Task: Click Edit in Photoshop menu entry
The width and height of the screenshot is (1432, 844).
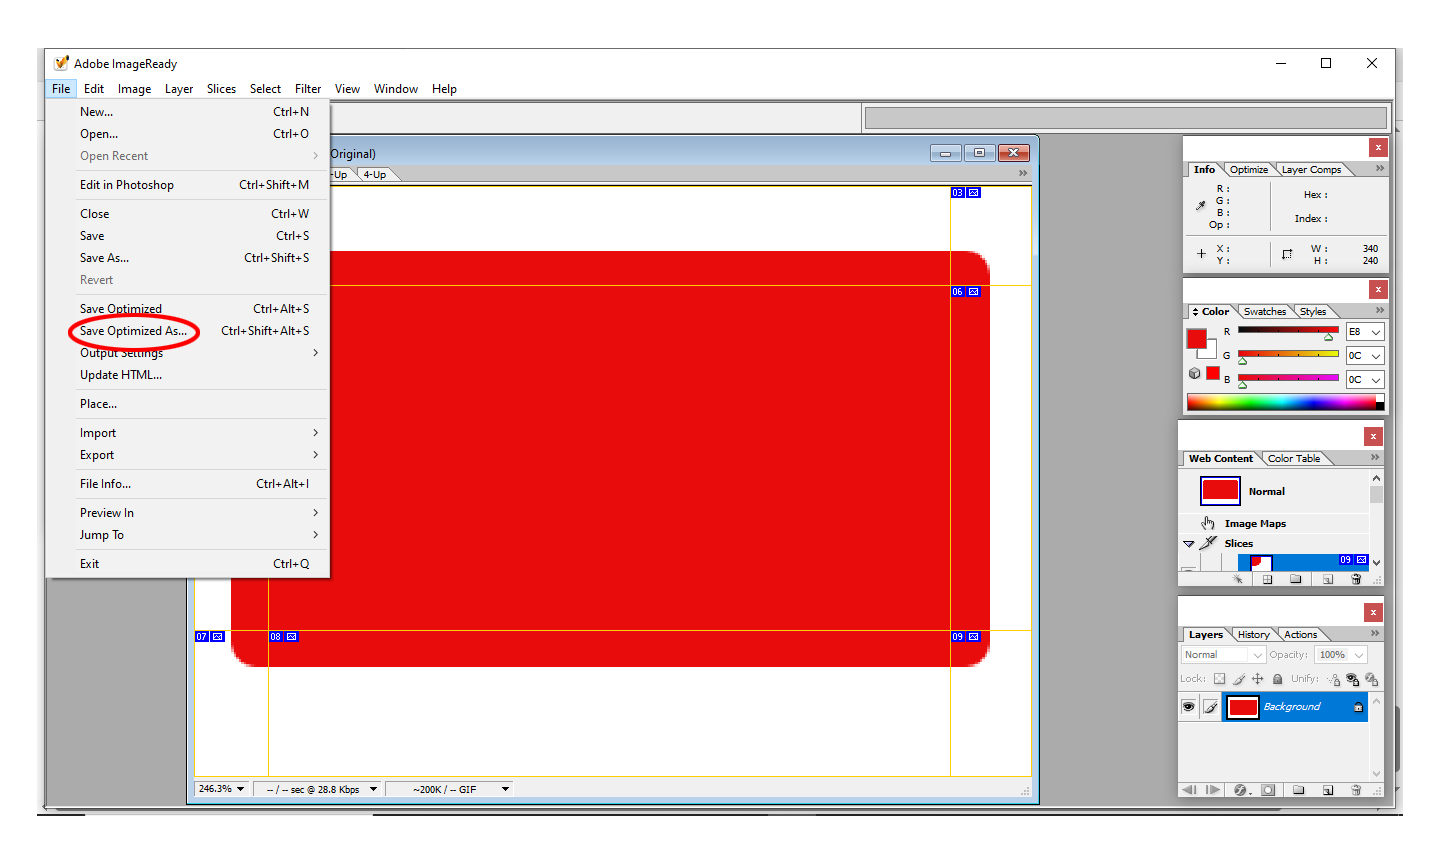Action: (127, 185)
